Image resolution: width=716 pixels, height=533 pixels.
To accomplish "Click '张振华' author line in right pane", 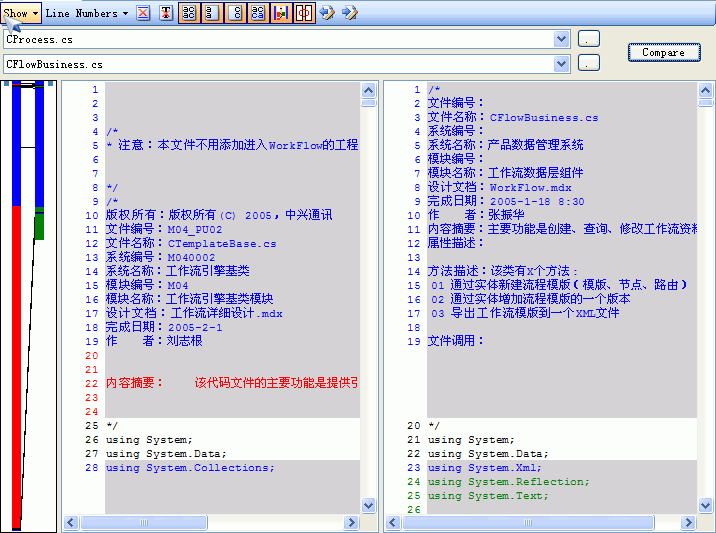I will (476, 215).
